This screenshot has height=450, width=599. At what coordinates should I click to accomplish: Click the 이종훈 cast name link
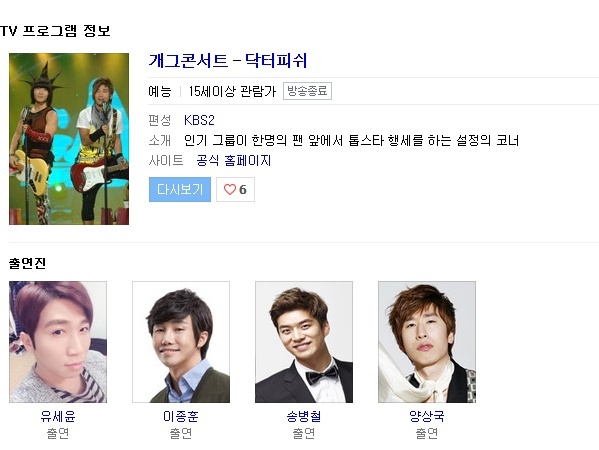pyautogui.click(x=181, y=416)
